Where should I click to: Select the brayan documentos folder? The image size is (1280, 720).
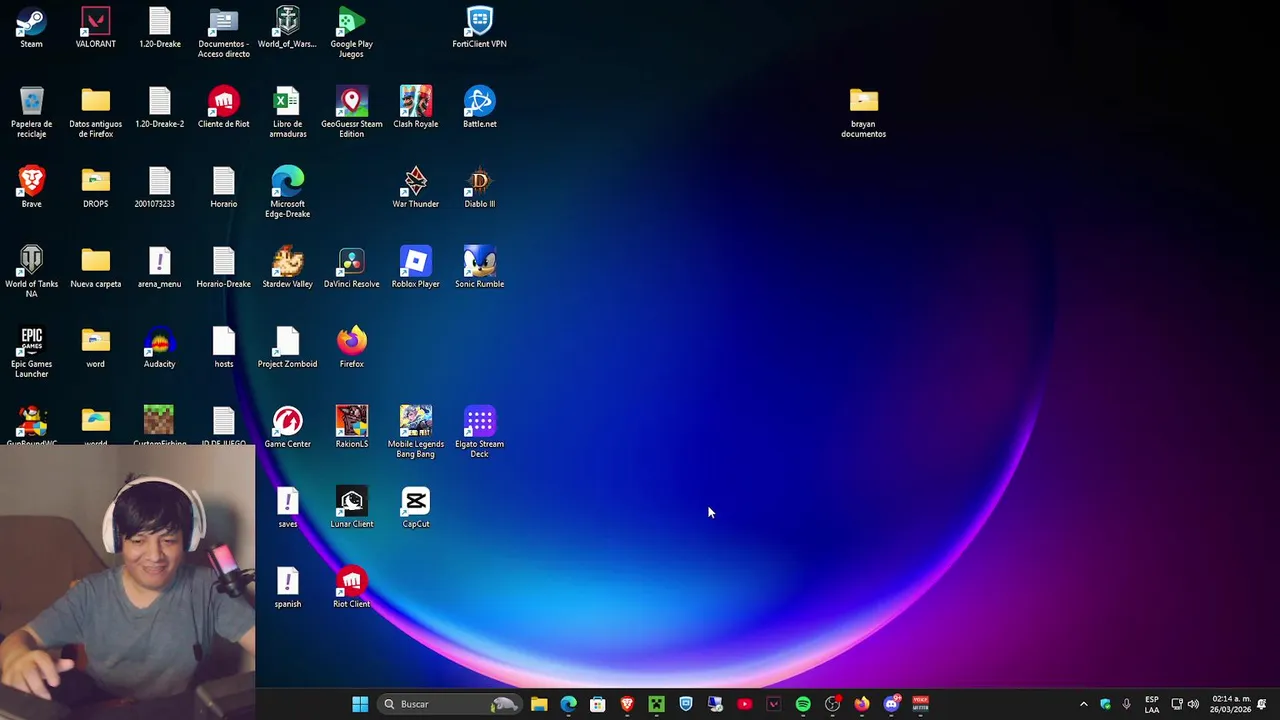[863, 112]
